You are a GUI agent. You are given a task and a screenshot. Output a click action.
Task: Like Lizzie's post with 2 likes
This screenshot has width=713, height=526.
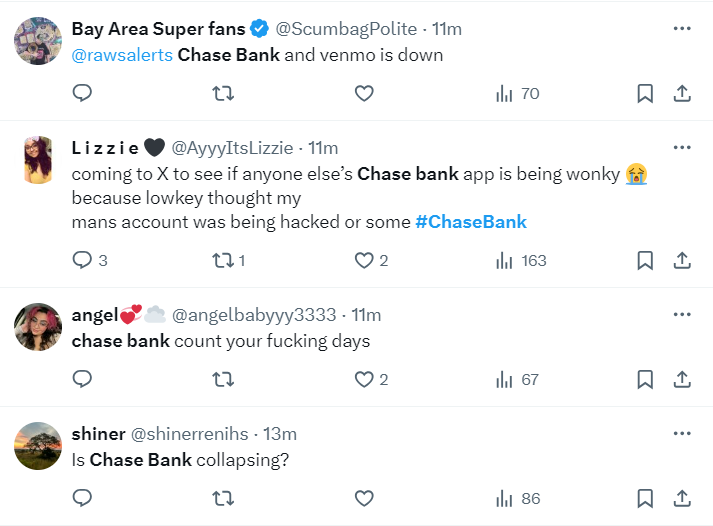[x=364, y=260]
